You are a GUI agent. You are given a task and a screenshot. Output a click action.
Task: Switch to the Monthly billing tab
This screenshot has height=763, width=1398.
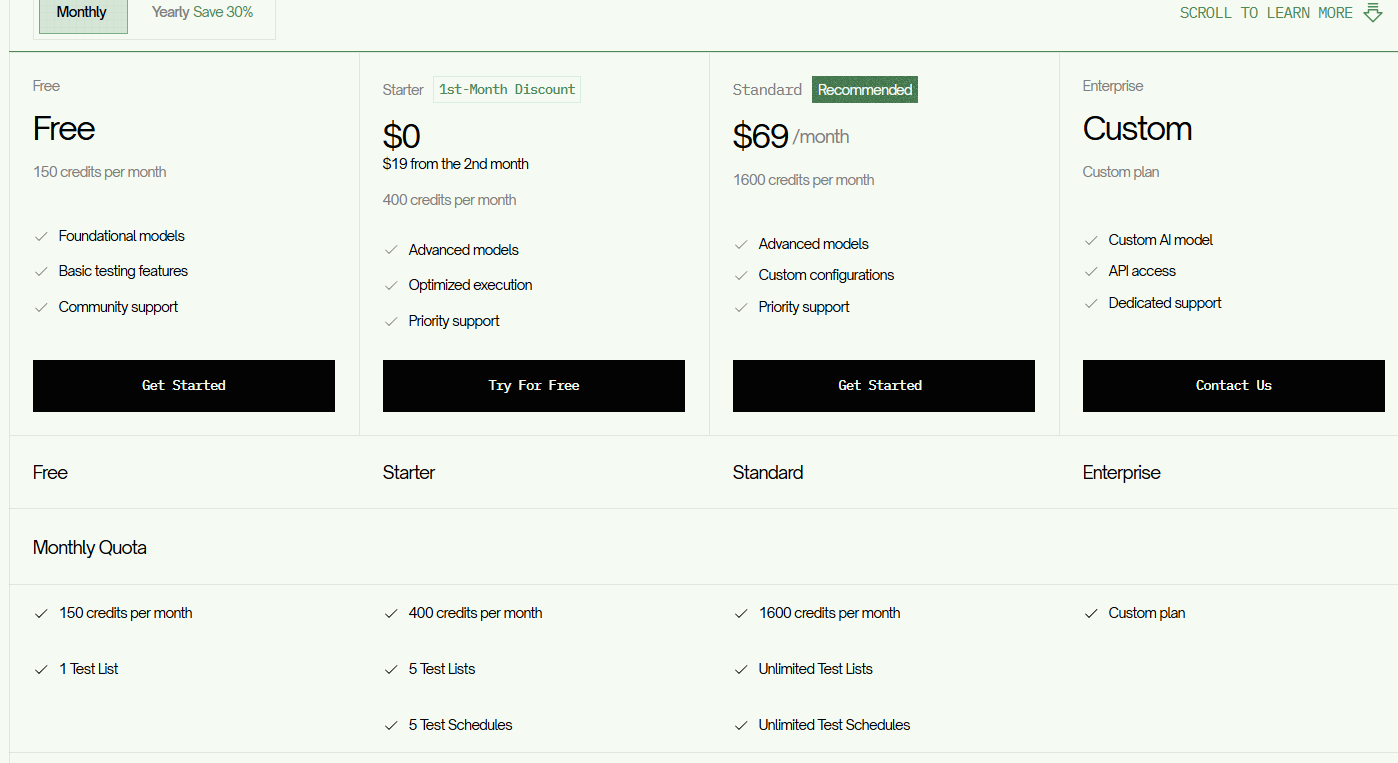82,12
